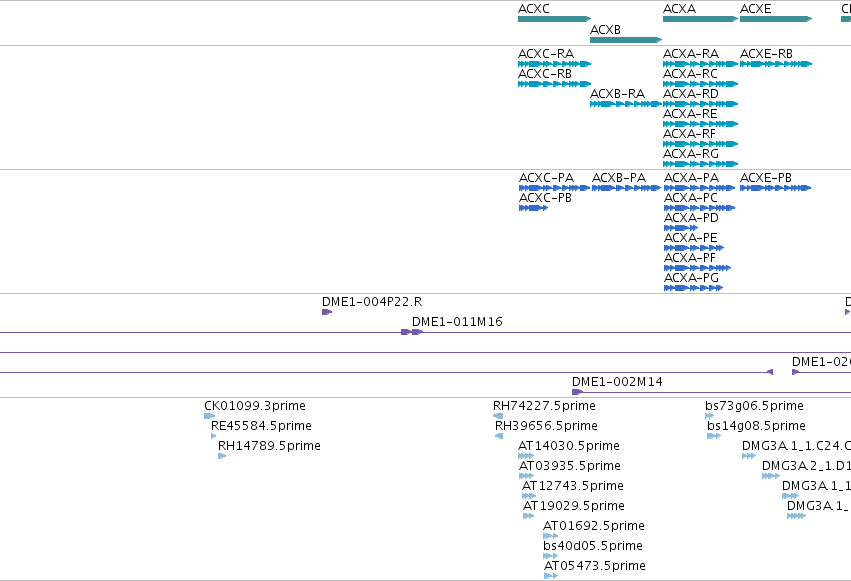Select protein ACXA-PD
Screen dimensions: 851x581
pyautogui.click(x=681, y=228)
